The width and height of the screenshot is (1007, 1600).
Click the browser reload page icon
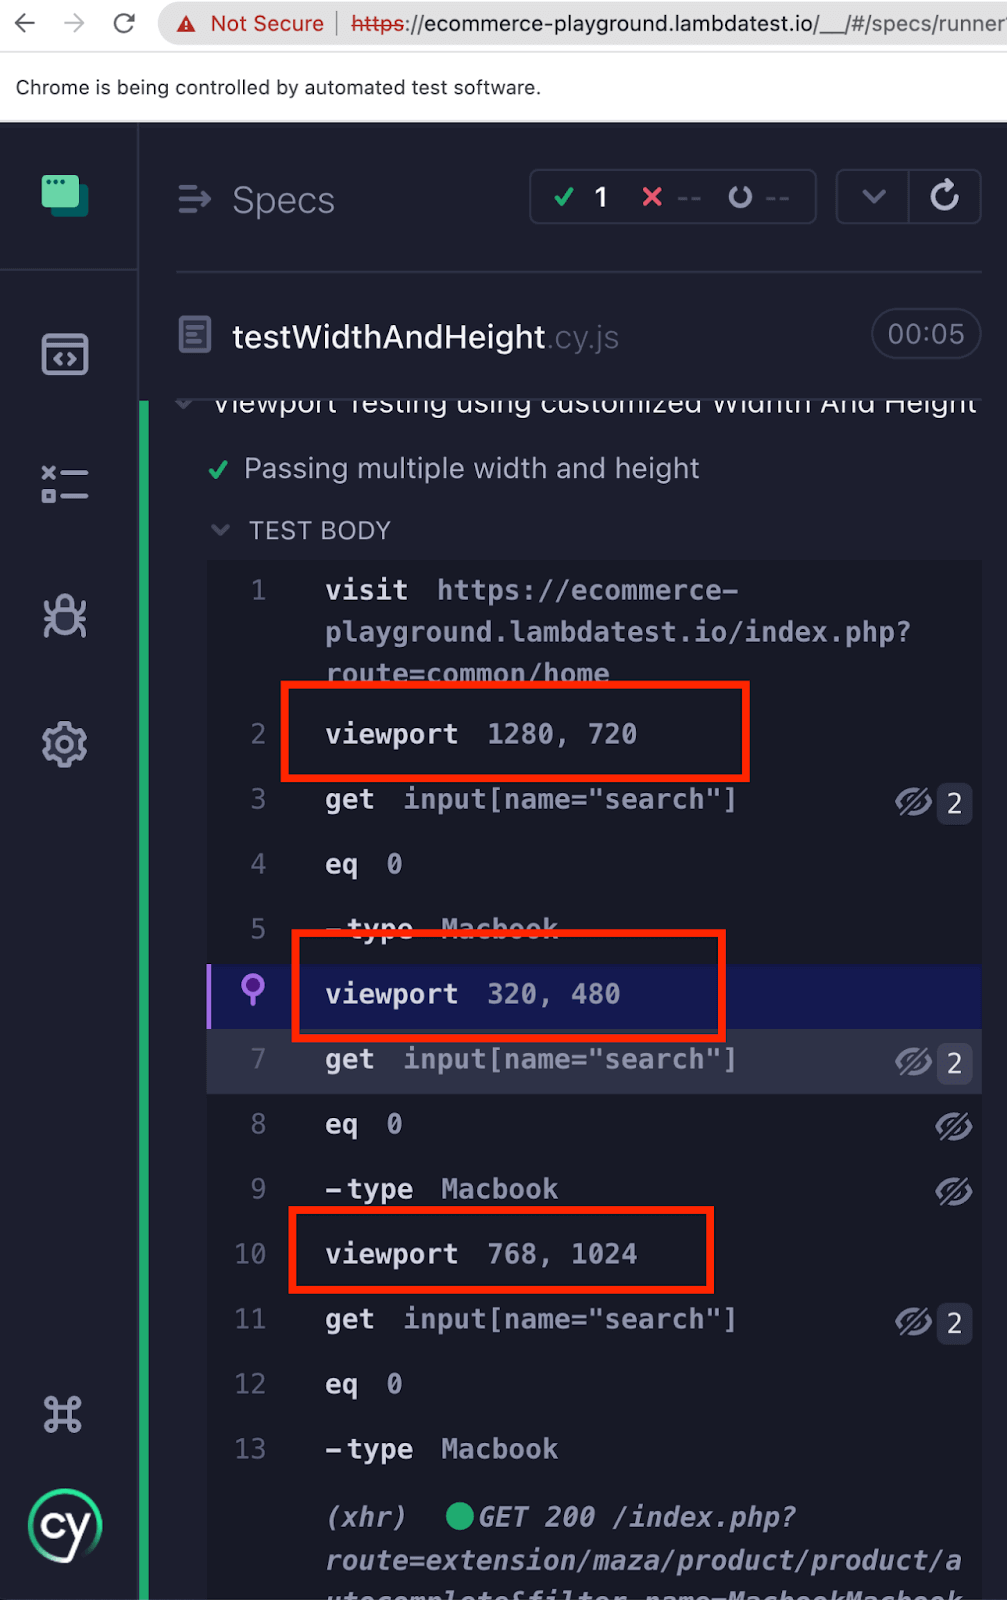pos(124,23)
